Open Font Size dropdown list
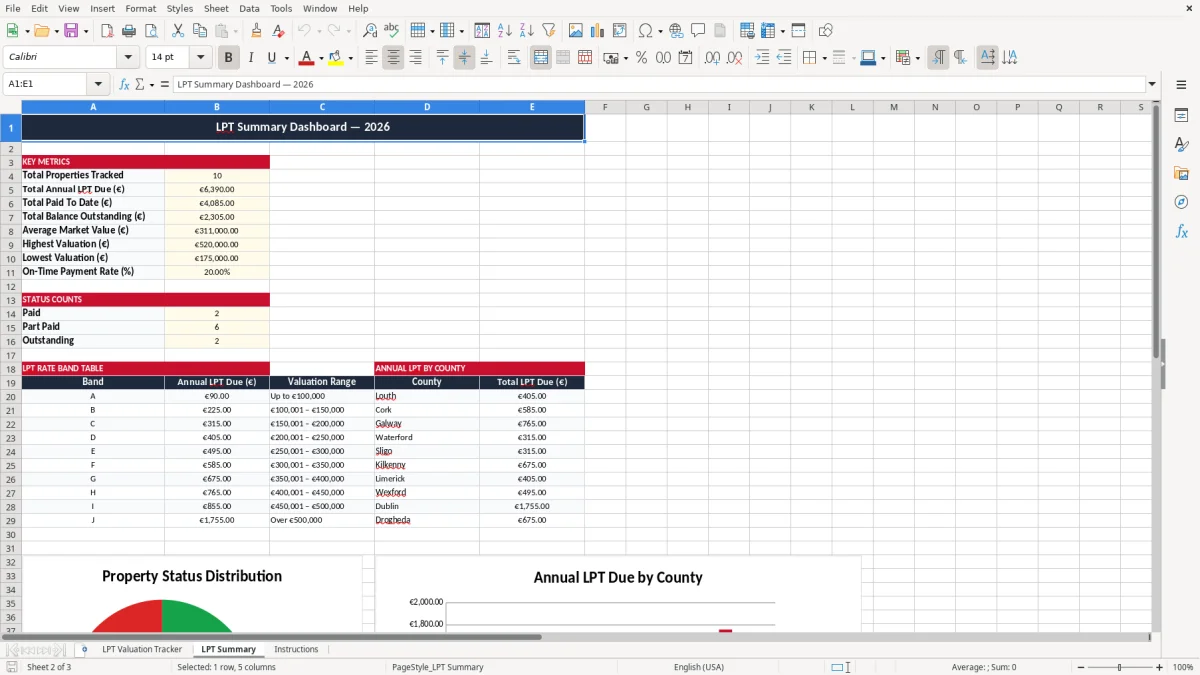This screenshot has width=1200, height=675. click(x=200, y=58)
